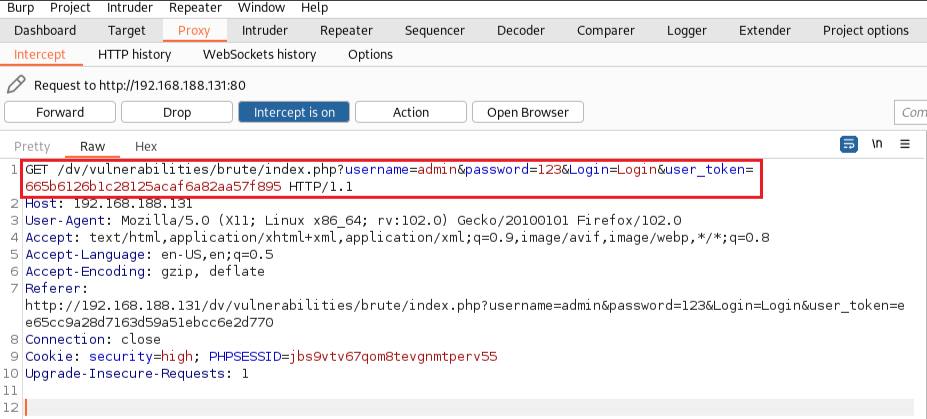Open the editor hamburger options menu
The height and width of the screenshot is (419, 927).
click(x=905, y=144)
